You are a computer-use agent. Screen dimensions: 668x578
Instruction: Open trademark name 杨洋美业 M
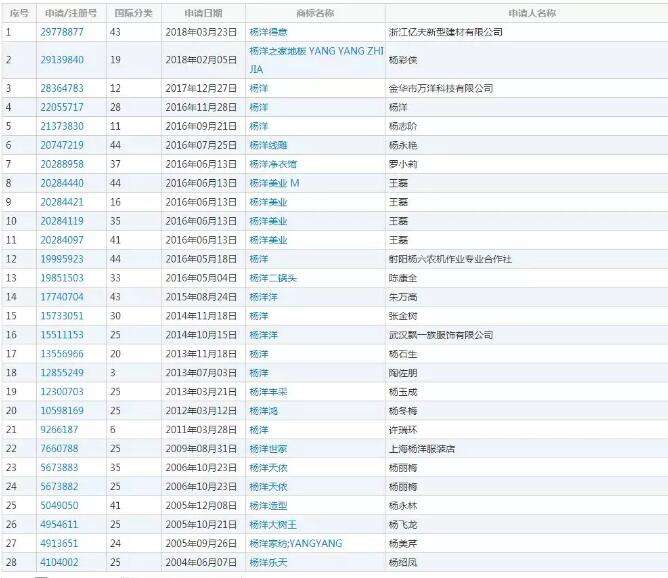[274, 183]
